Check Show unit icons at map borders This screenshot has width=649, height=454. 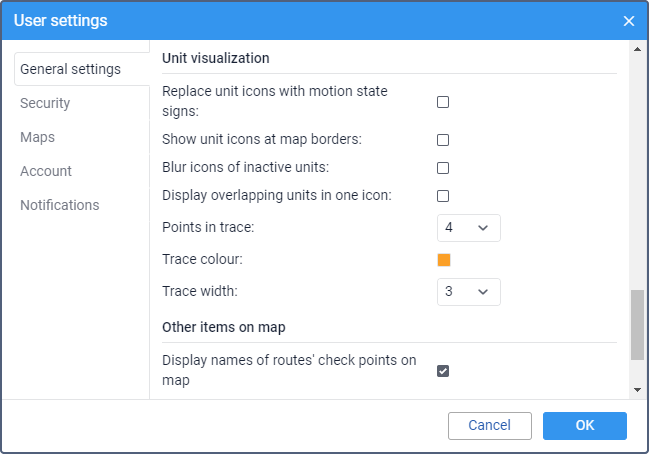pyautogui.click(x=443, y=140)
